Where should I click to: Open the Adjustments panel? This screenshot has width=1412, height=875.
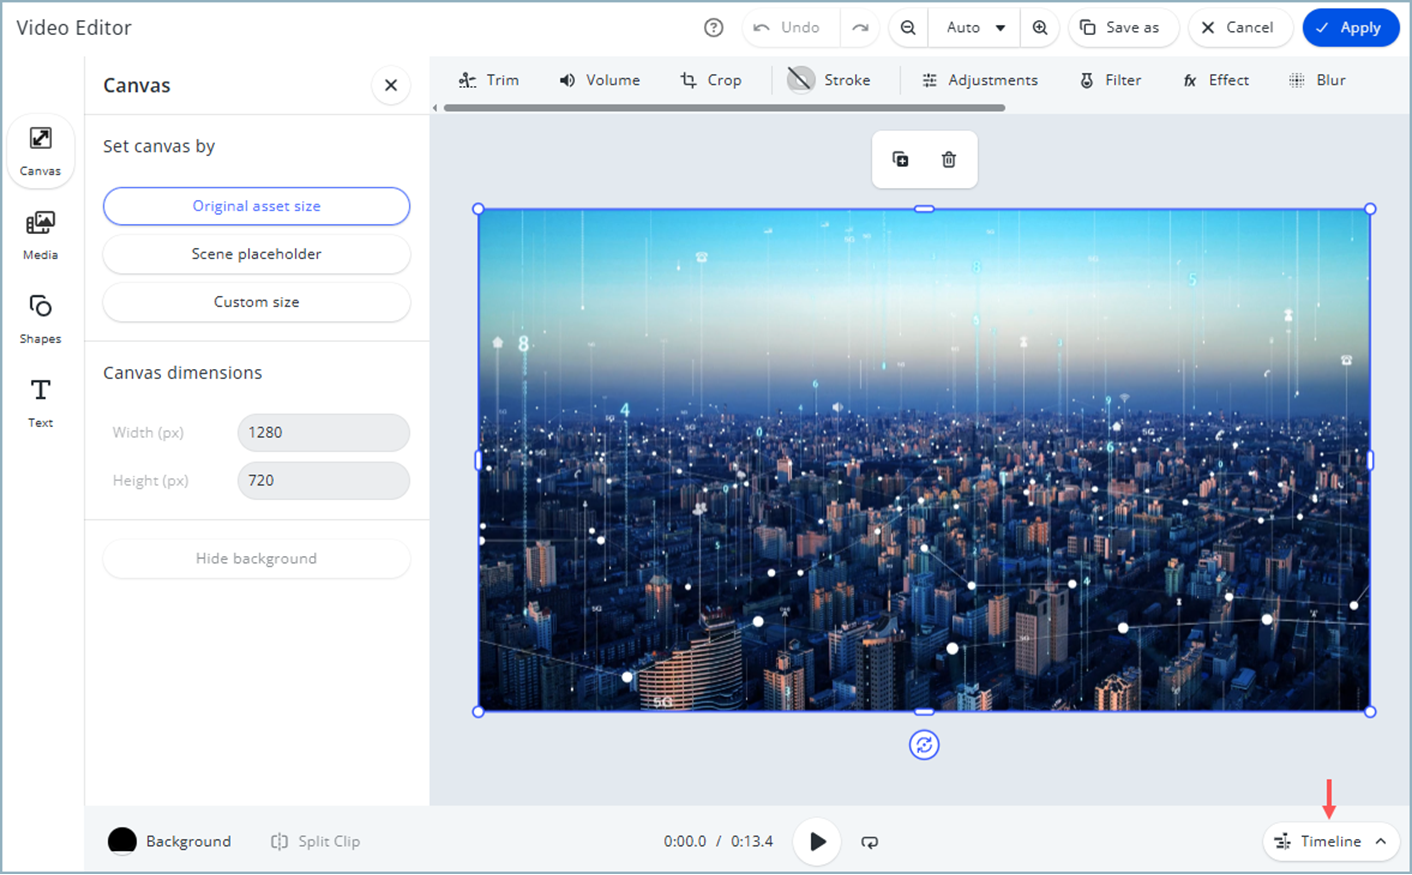pyautogui.click(x=981, y=80)
